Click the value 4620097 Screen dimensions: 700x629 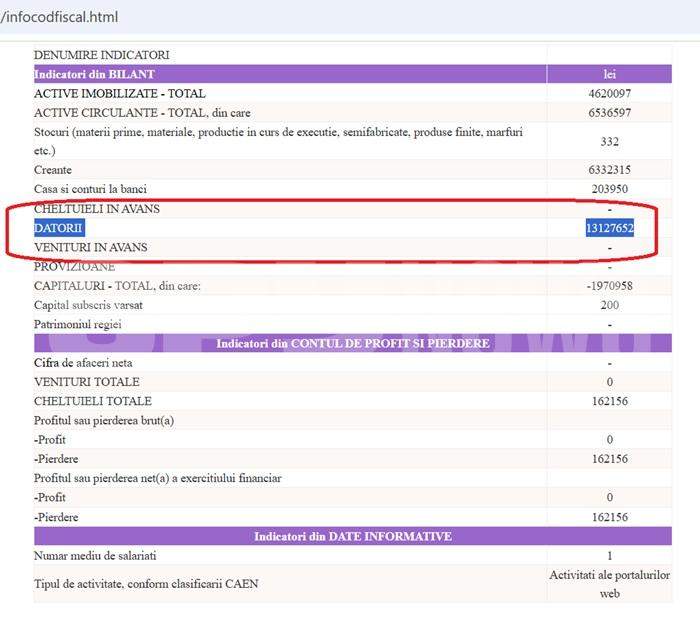(609, 93)
